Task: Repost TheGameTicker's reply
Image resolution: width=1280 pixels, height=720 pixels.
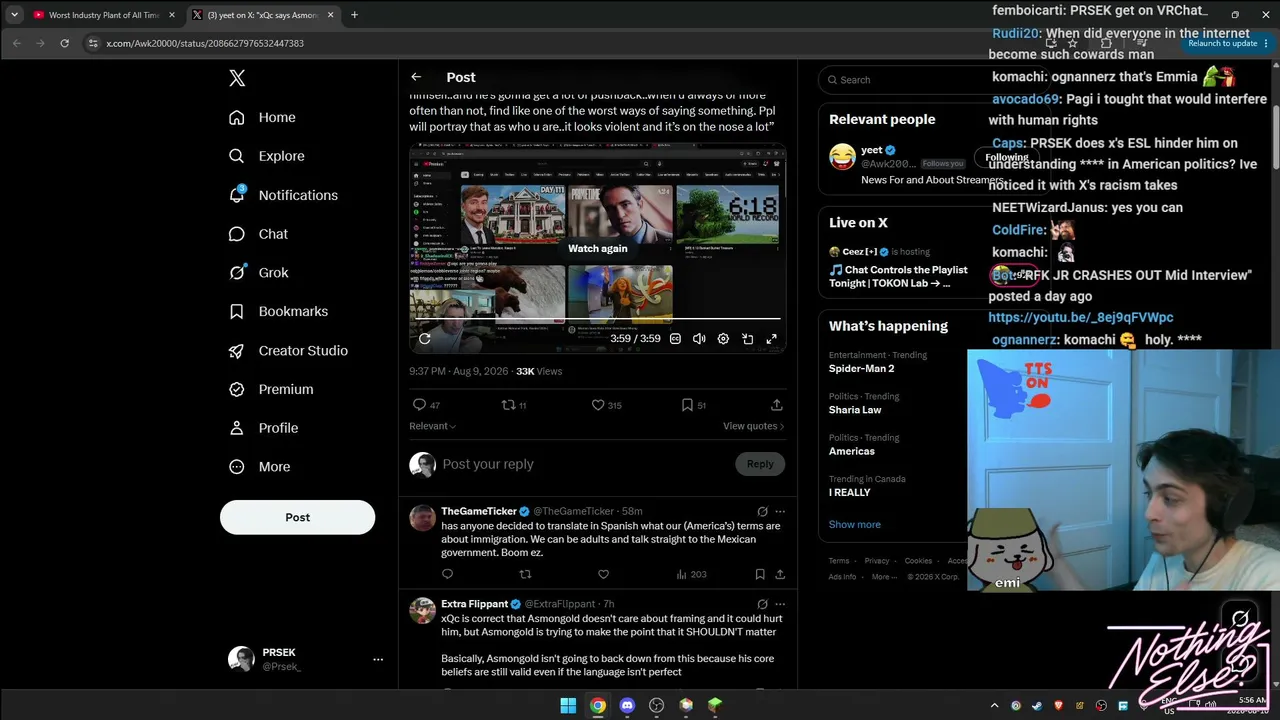Action: tap(525, 574)
